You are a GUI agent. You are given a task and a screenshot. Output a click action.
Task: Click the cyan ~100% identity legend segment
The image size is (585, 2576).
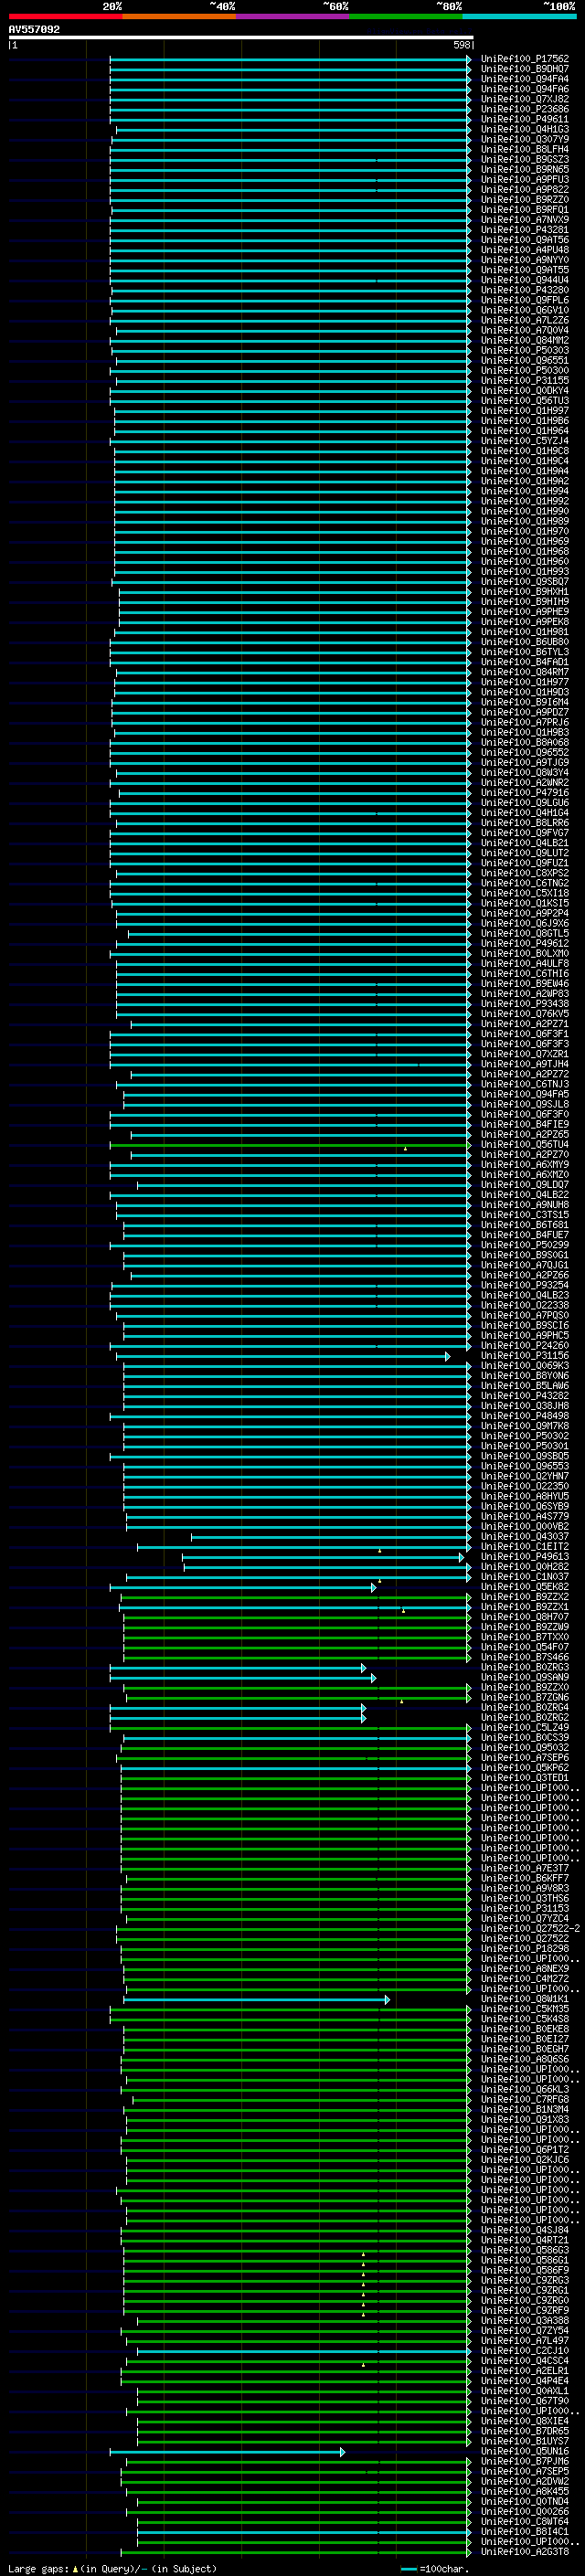pos(519,16)
